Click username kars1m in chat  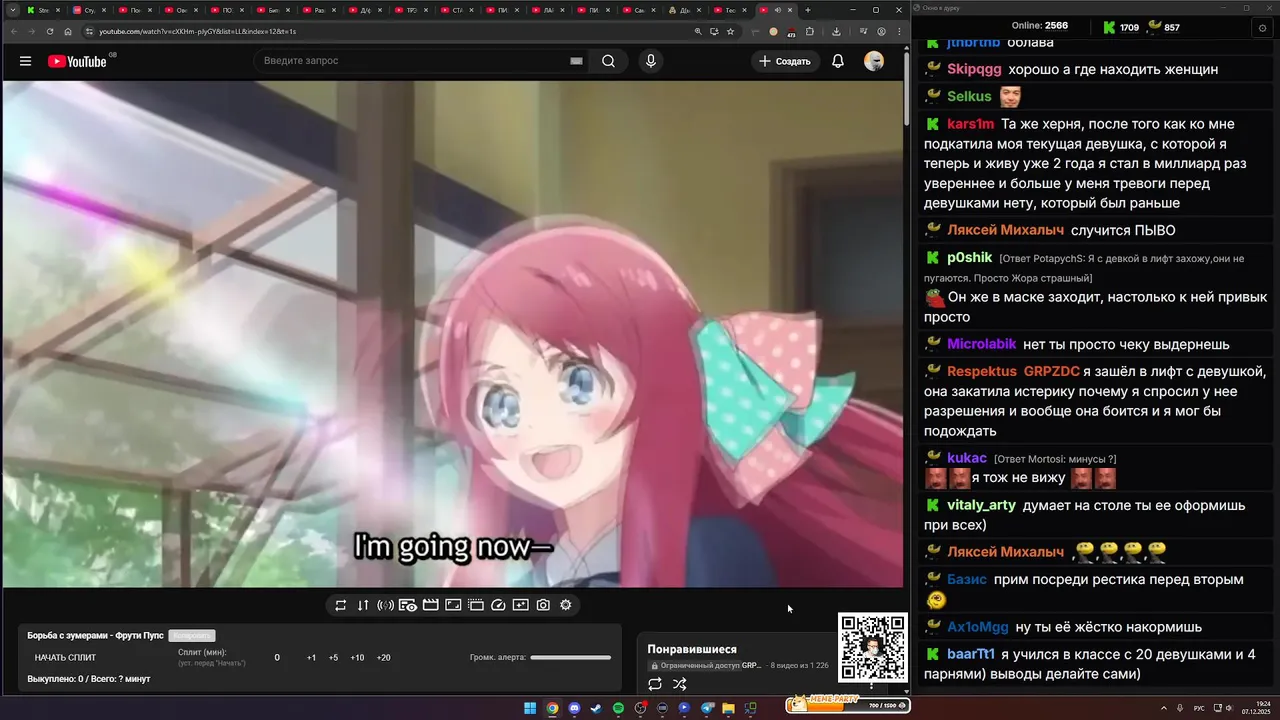tap(971, 124)
